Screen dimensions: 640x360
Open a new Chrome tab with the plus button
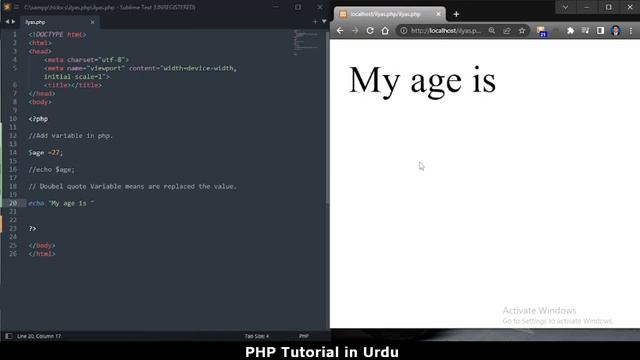456,14
